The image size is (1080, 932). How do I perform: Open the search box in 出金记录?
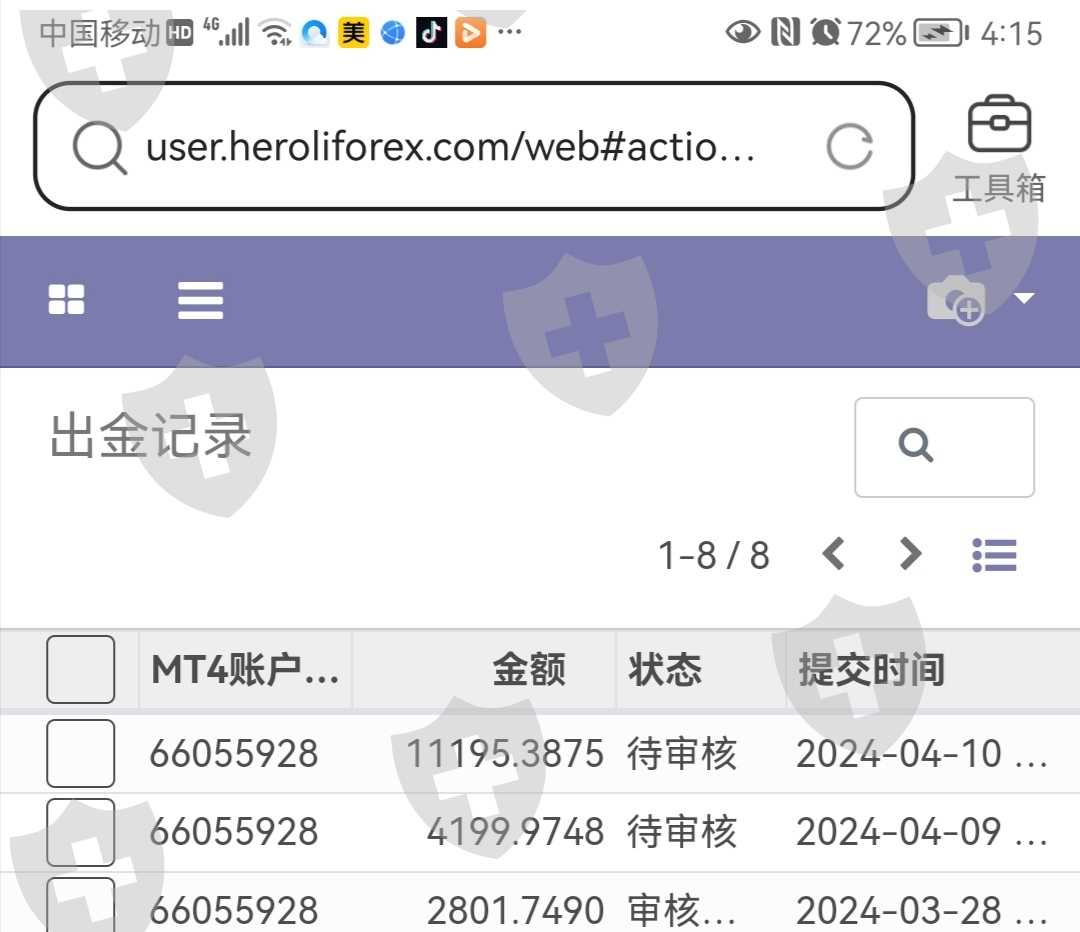(944, 447)
